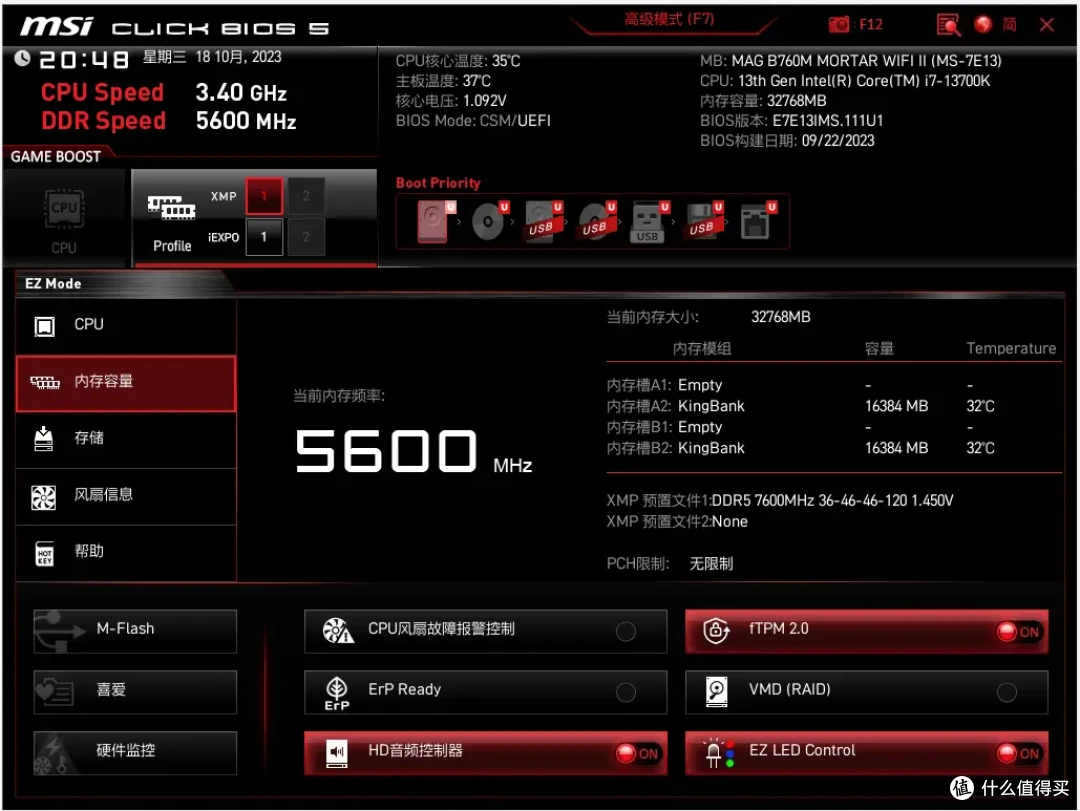Select the optical disc boot device icon
The height and width of the screenshot is (811, 1080).
[x=490, y=221]
